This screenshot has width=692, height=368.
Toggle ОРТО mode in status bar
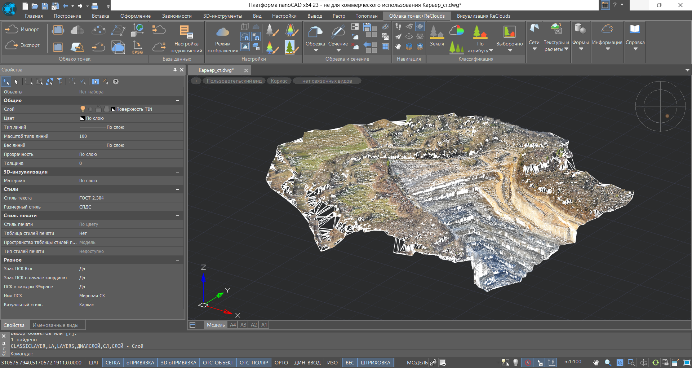point(281,363)
